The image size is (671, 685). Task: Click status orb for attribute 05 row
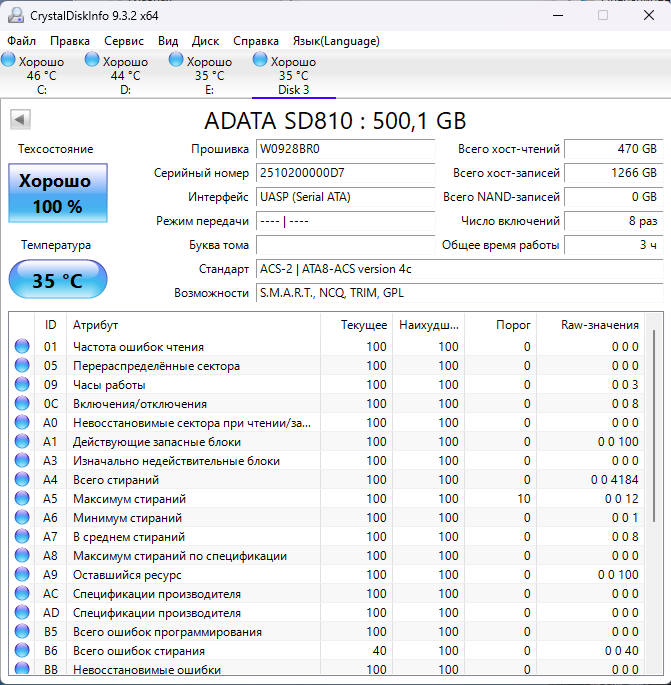point(22,366)
